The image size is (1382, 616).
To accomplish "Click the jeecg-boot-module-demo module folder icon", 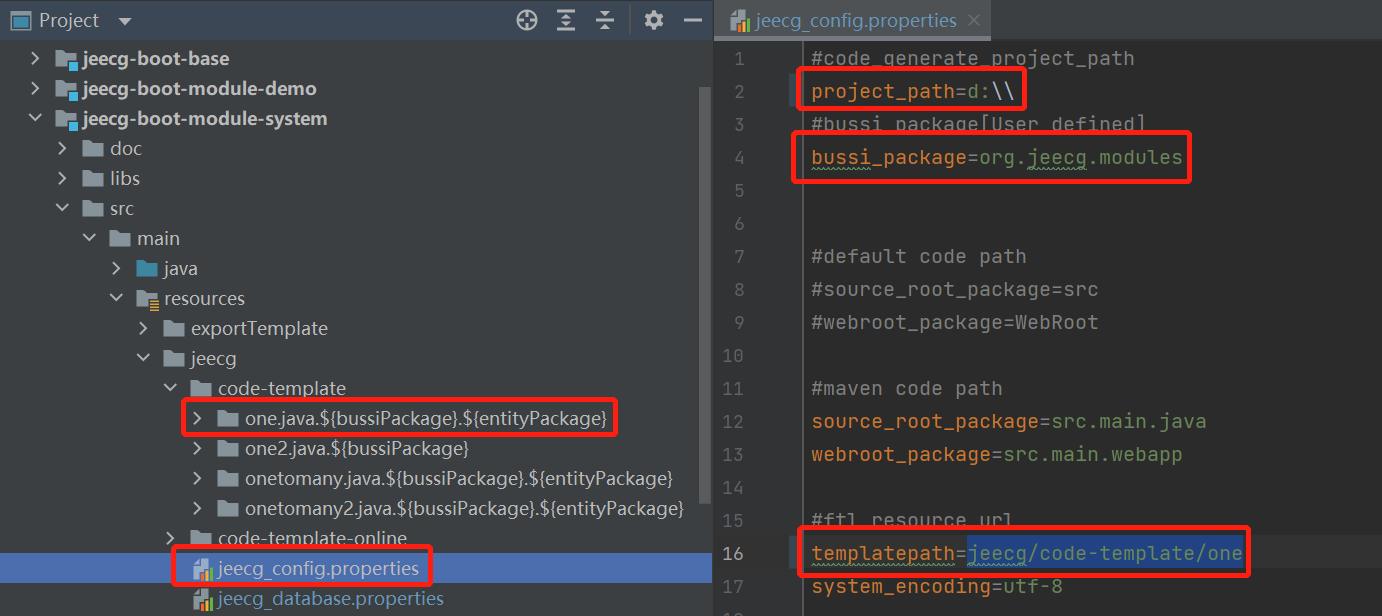I will click(x=66, y=89).
